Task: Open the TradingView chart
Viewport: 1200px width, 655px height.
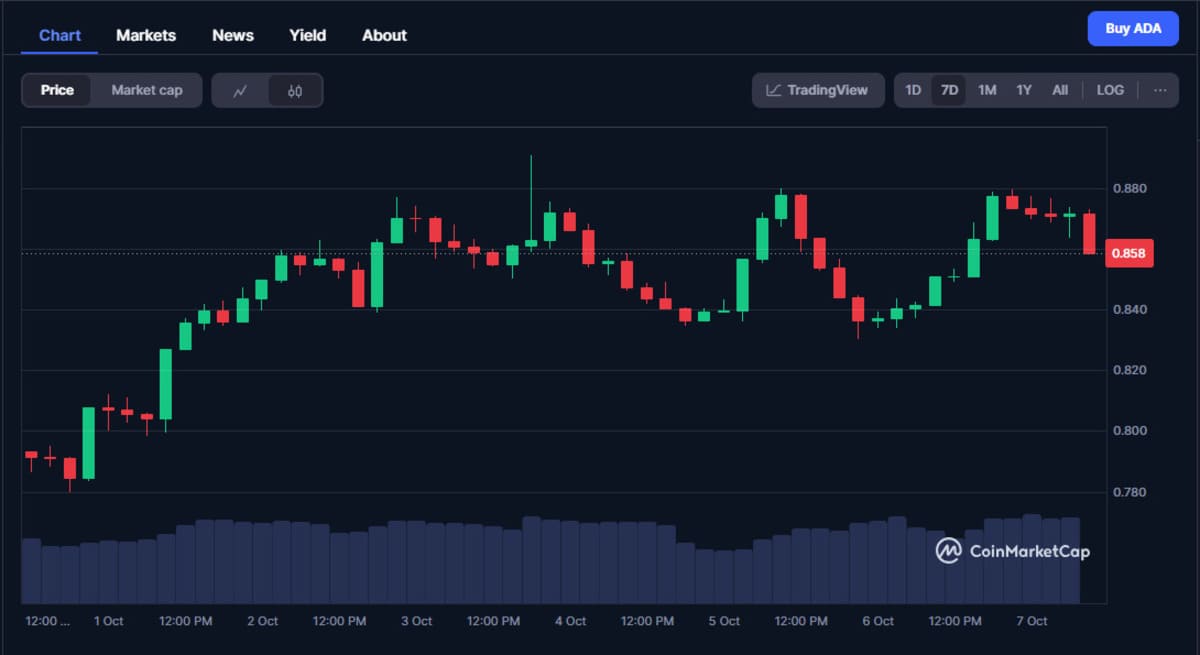Action: [817, 90]
